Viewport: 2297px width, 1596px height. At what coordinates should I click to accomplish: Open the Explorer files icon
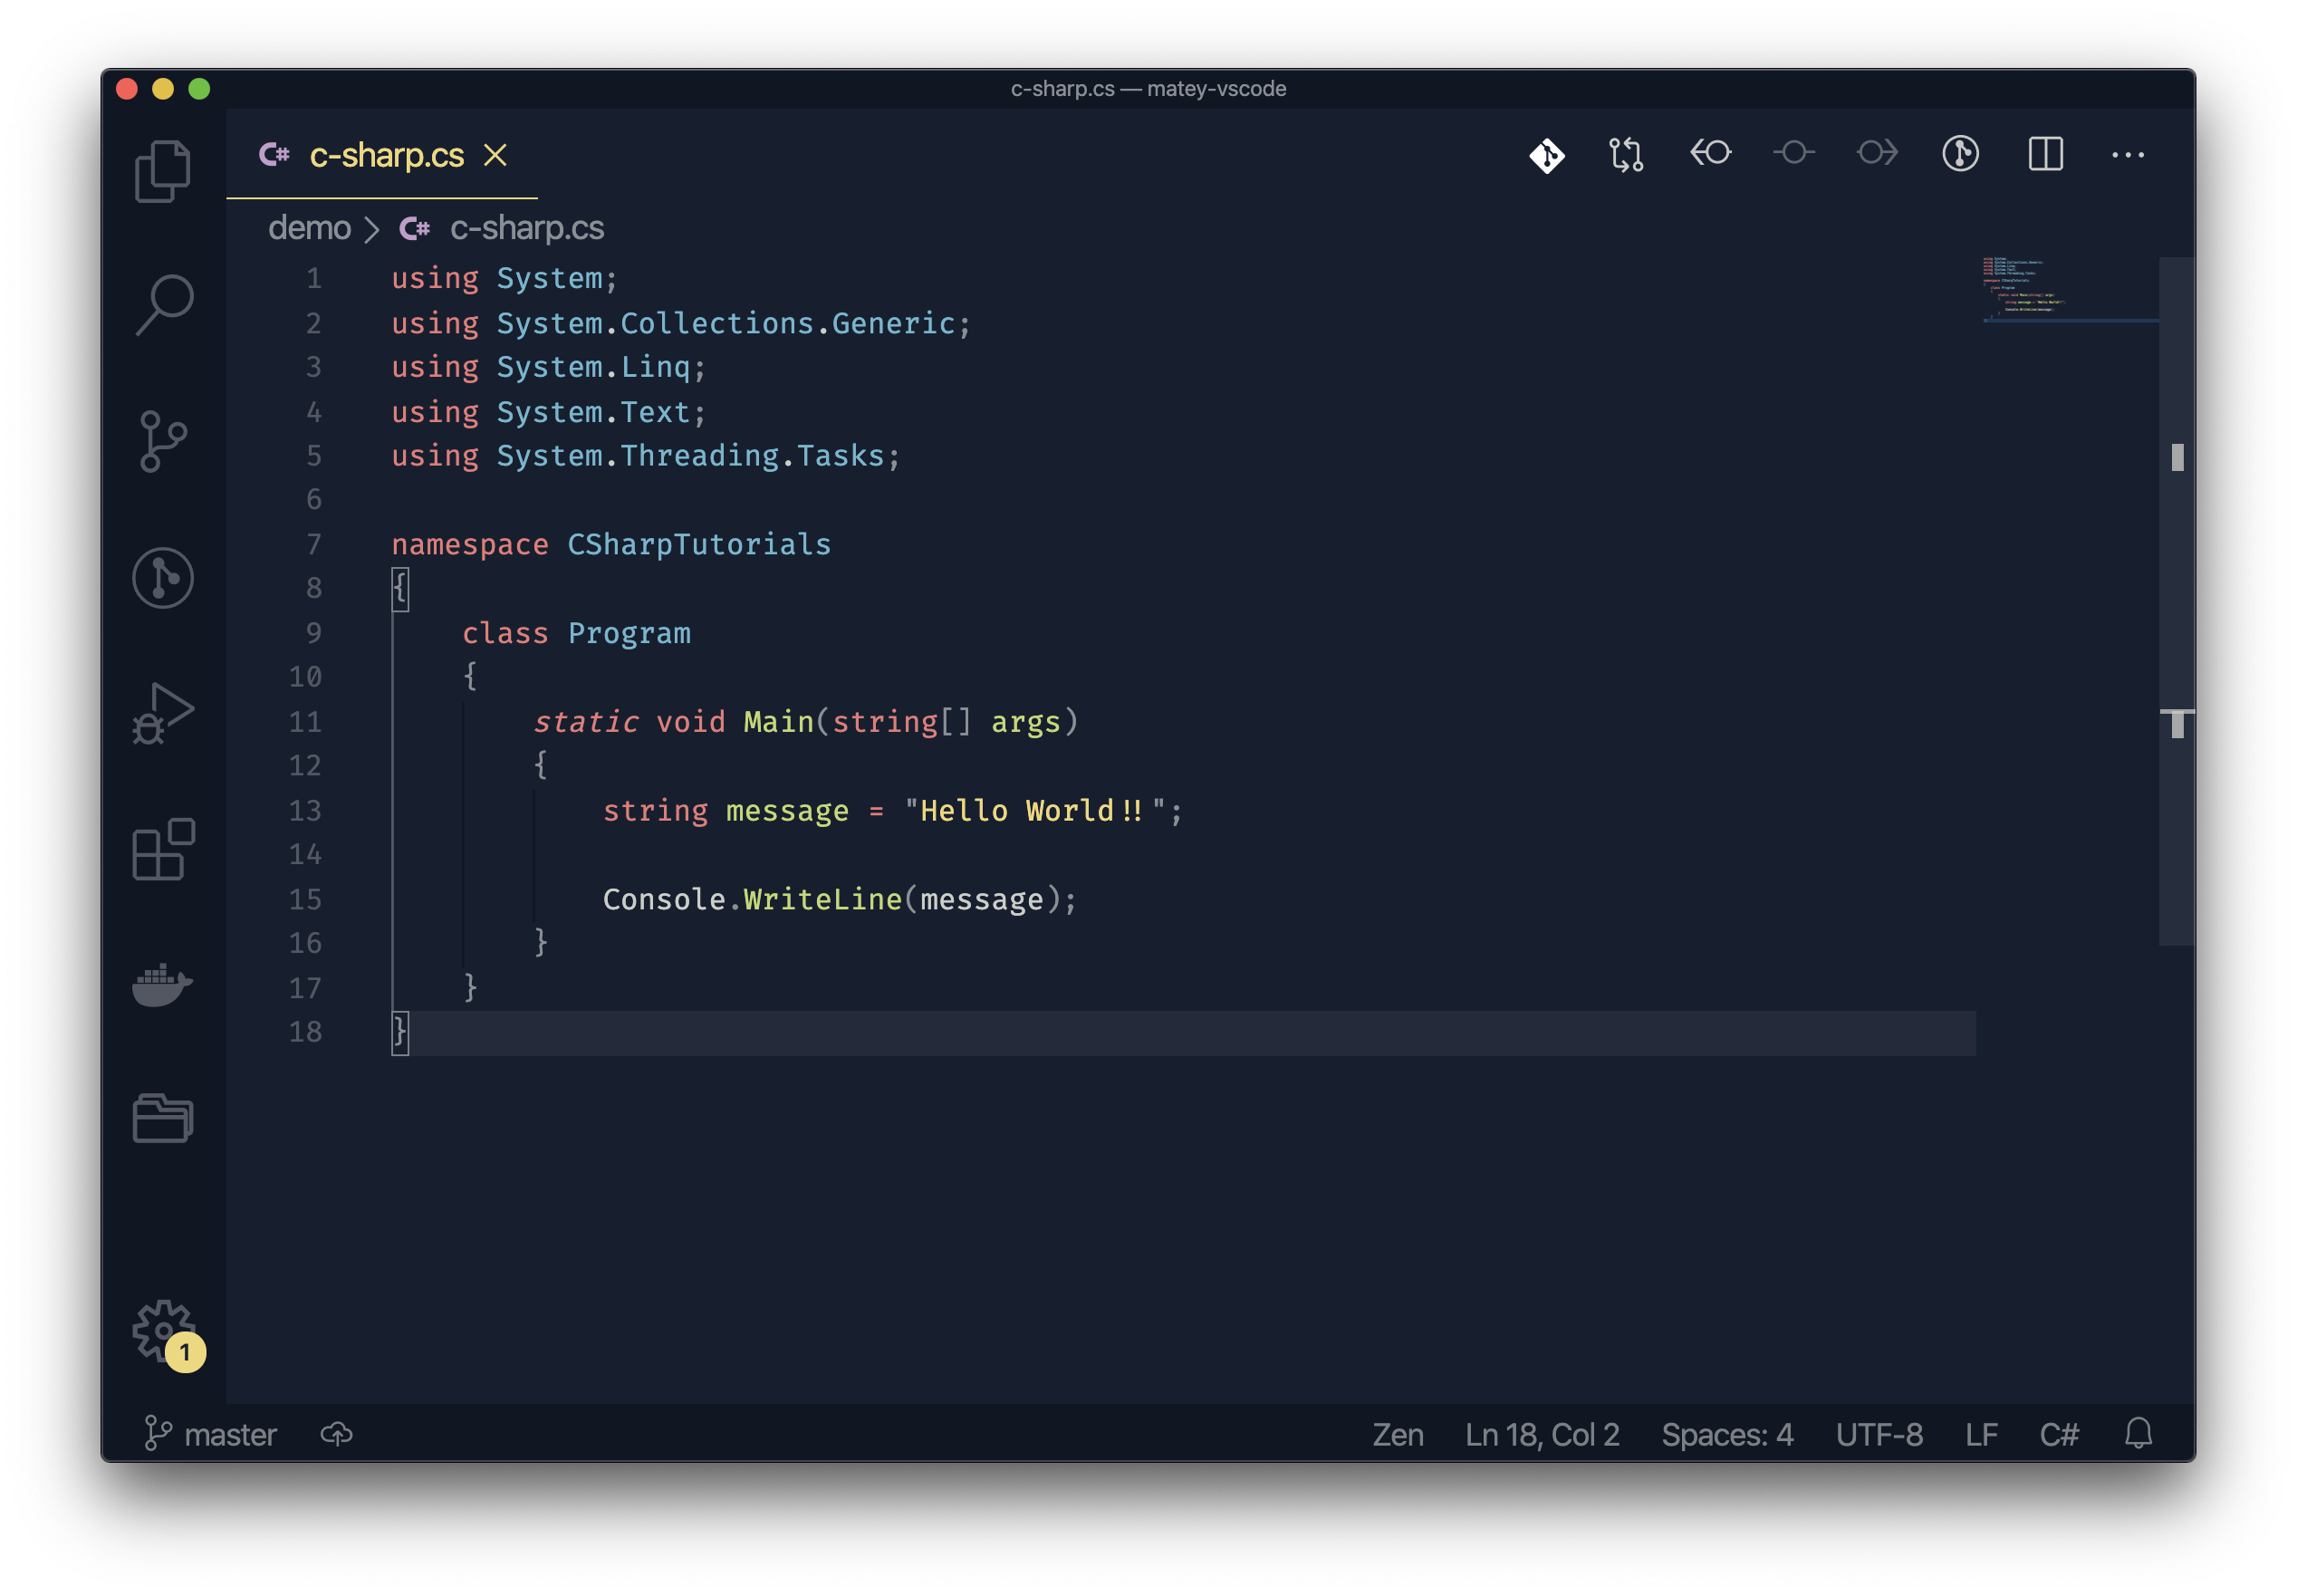[x=162, y=172]
